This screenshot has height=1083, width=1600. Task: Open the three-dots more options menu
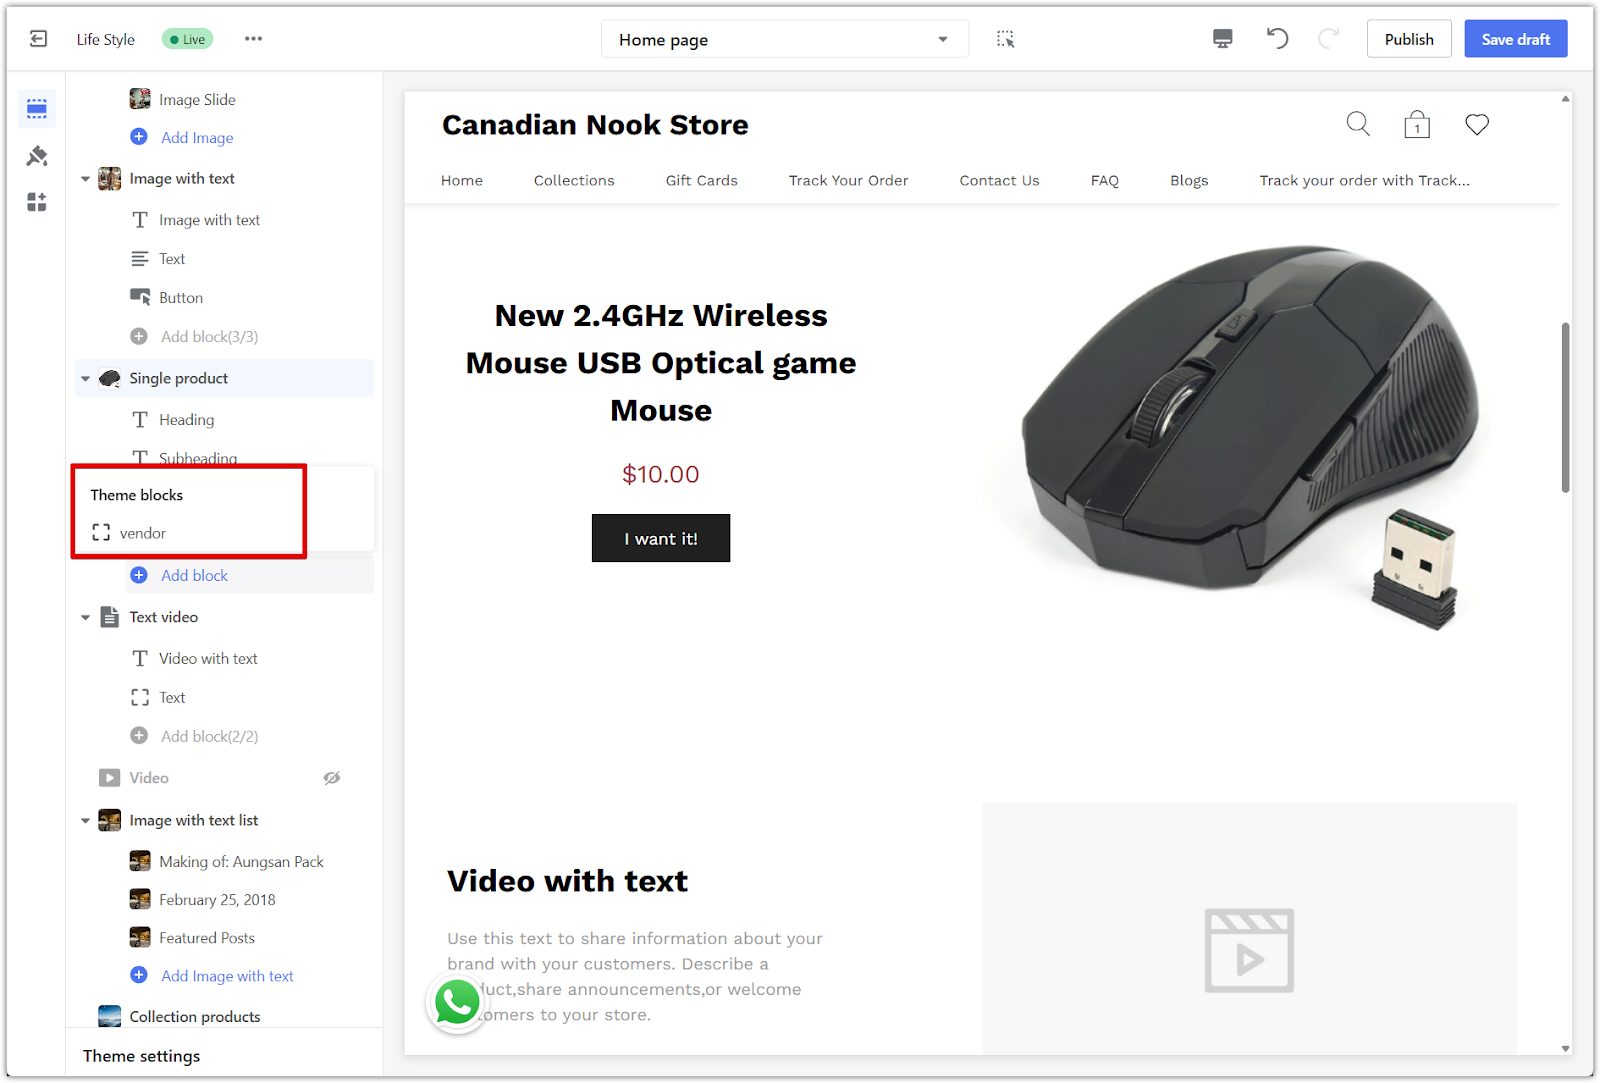[x=253, y=39]
